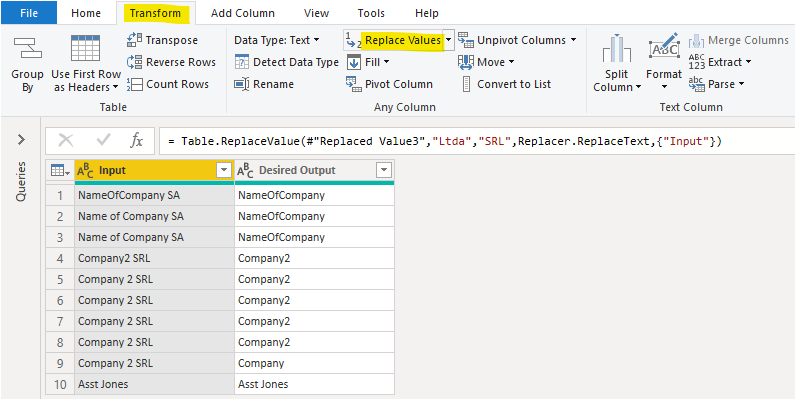Viewport: 795px width, 399px height.
Task: Click the vertical Queries pane label
Action: (21, 182)
